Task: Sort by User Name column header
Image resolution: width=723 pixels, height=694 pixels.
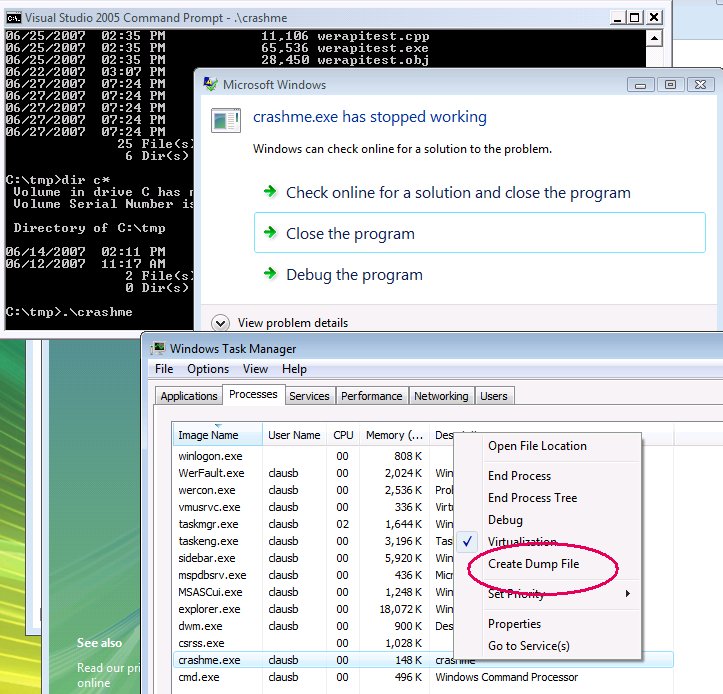Action: point(294,435)
